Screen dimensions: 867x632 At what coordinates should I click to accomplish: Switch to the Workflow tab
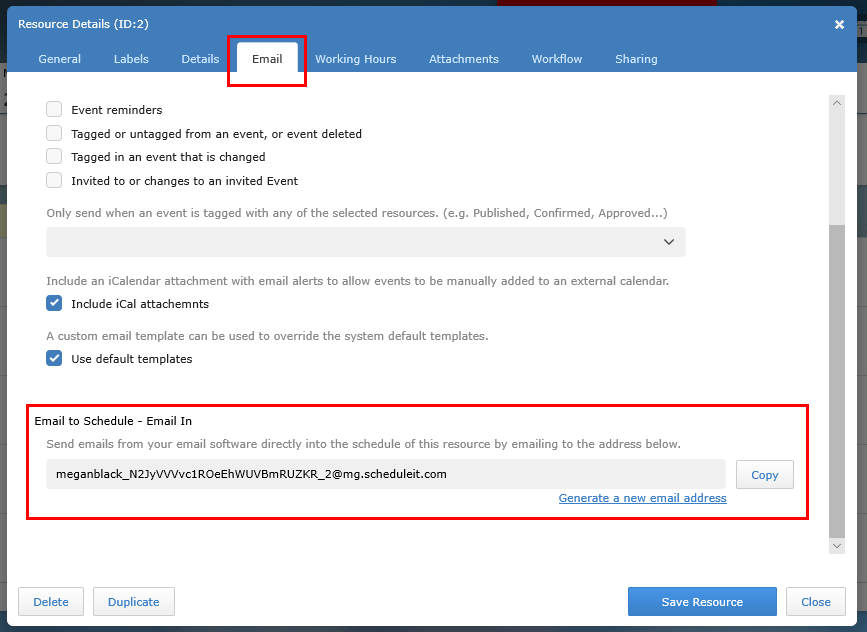(557, 59)
